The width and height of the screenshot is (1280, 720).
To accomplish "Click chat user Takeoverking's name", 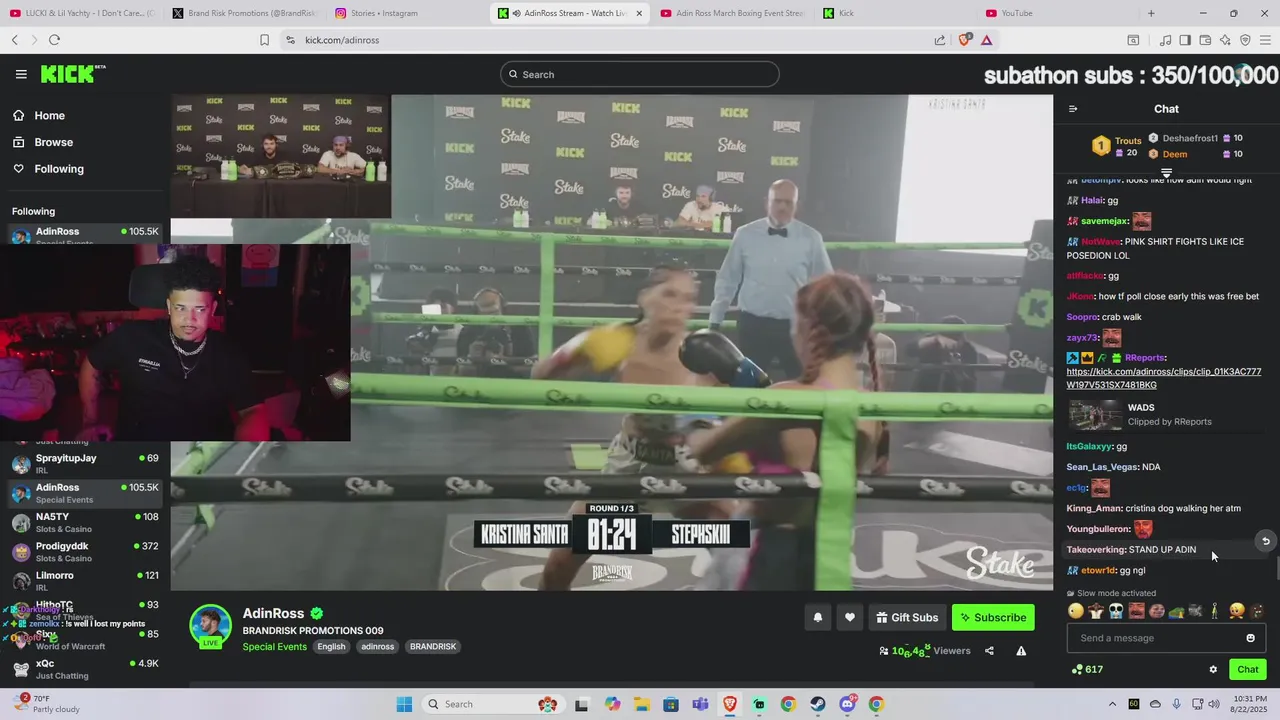I will click(1096, 550).
